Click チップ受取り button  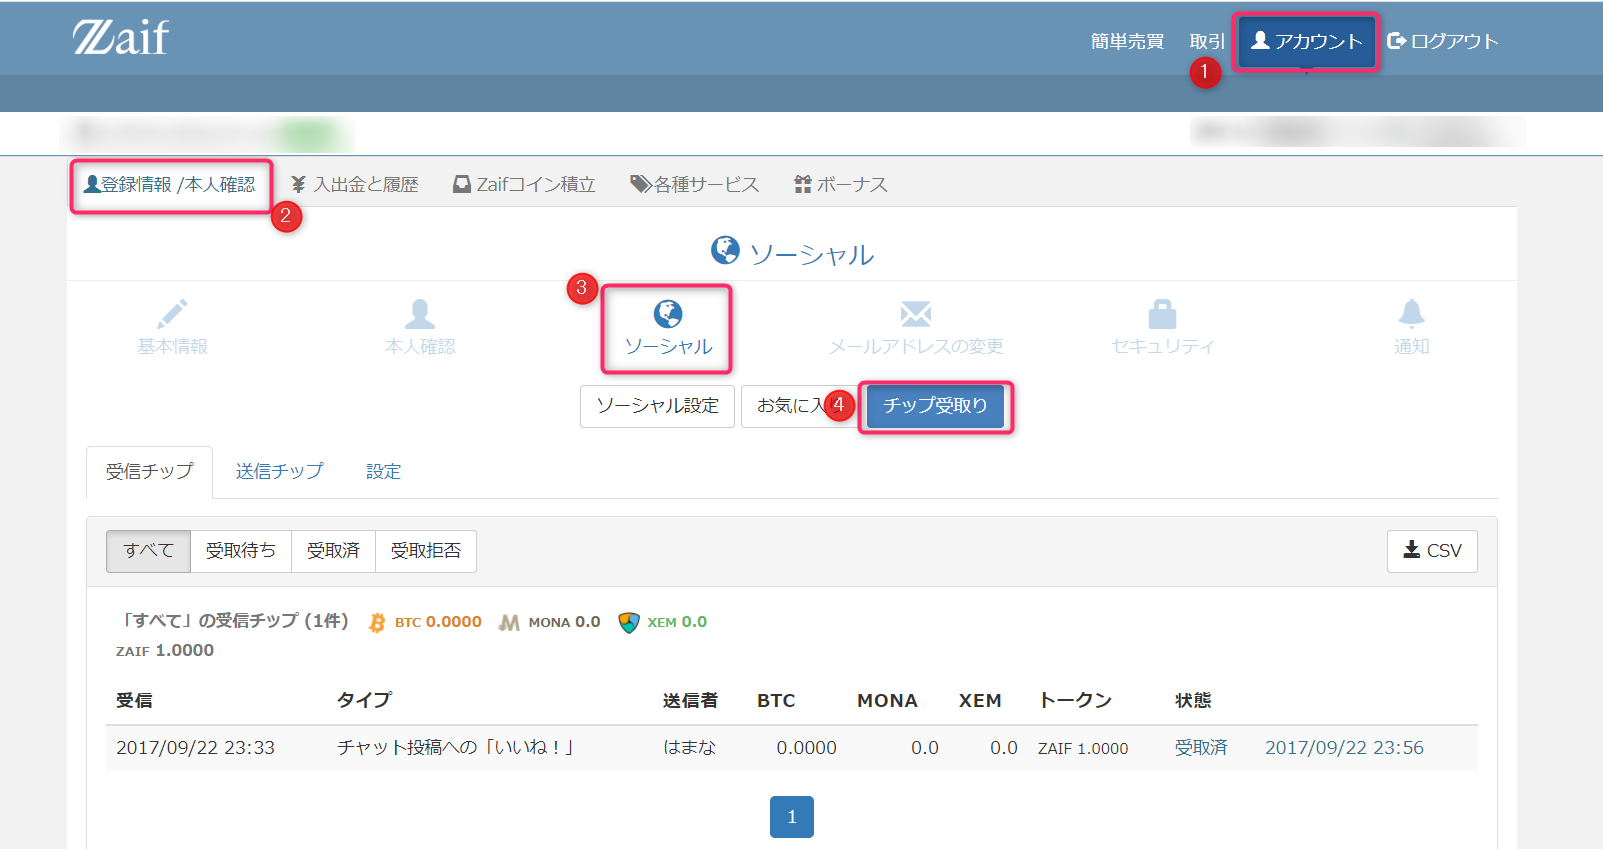pyautogui.click(x=935, y=406)
